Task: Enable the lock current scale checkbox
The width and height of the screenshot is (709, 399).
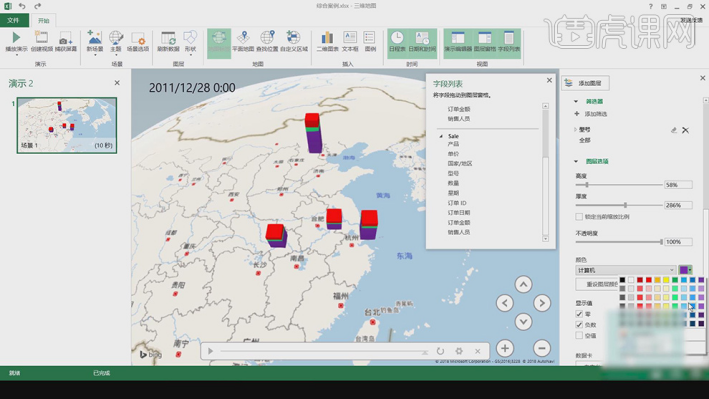Action: tap(579, 217)
